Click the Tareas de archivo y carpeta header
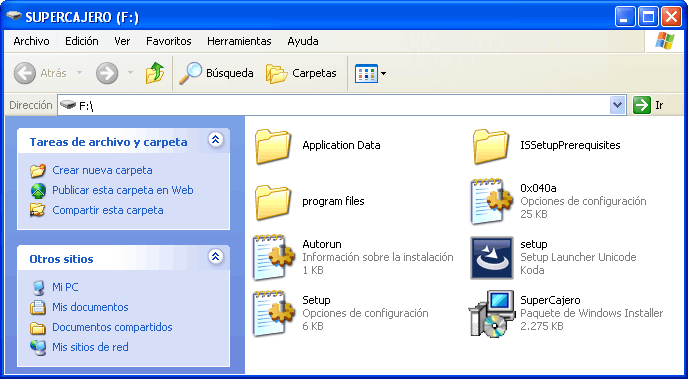Viewport: 688px width, 379px height. (x=108, y=142)
